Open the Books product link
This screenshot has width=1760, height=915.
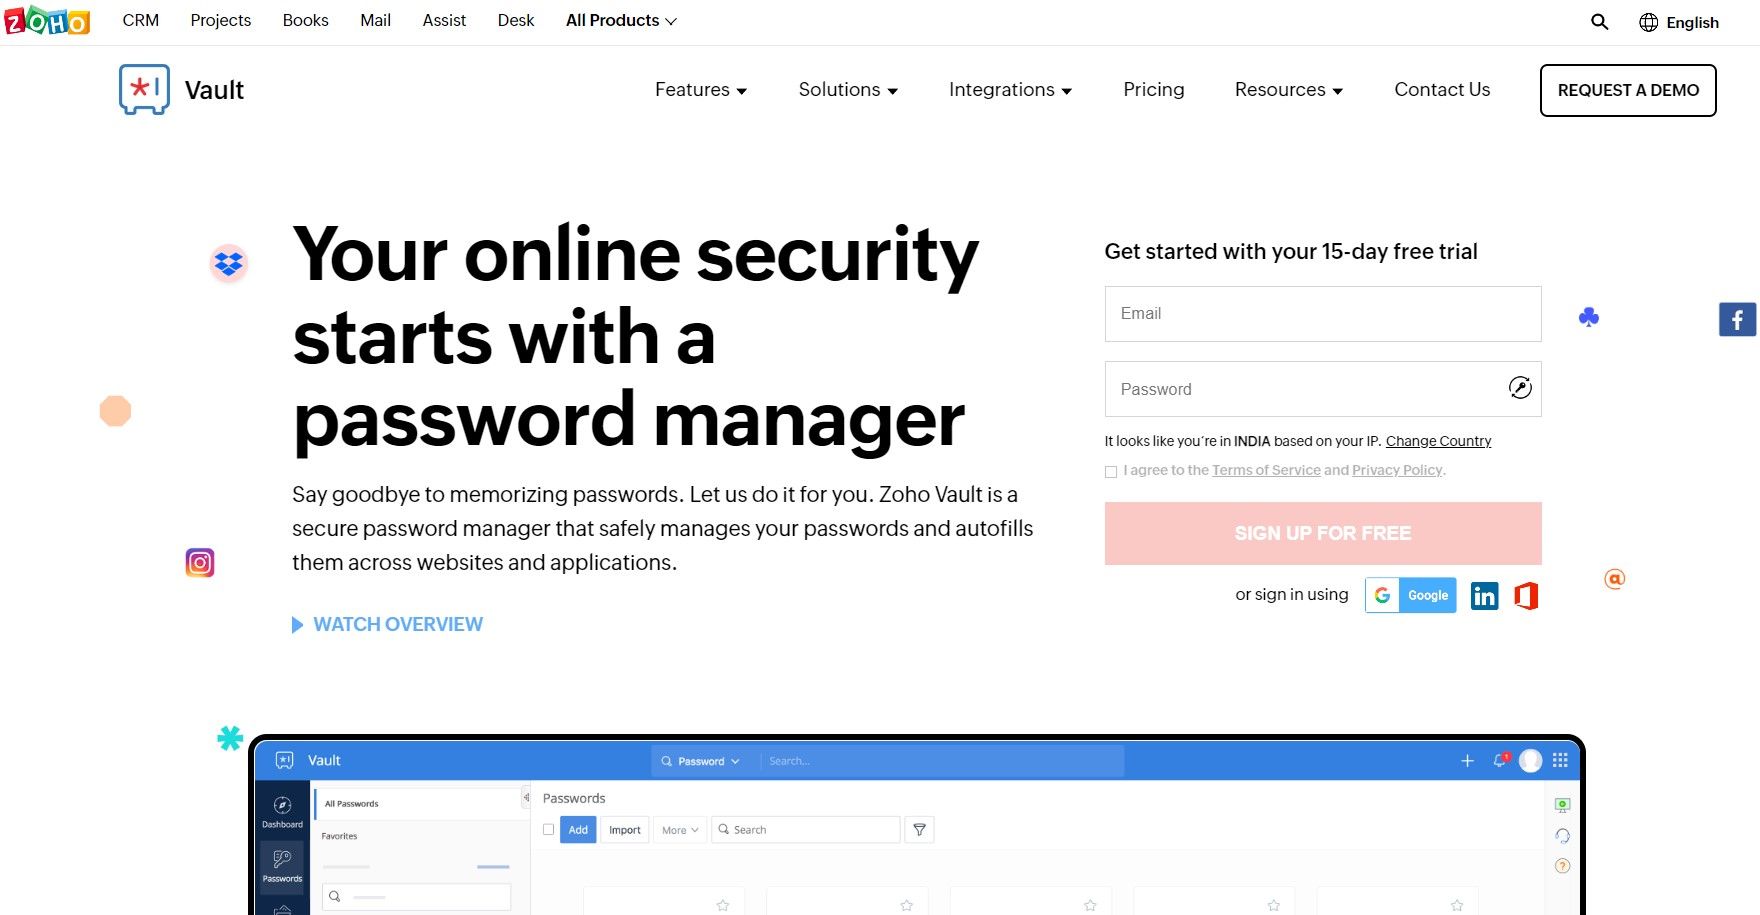click(x=305, y=20)
